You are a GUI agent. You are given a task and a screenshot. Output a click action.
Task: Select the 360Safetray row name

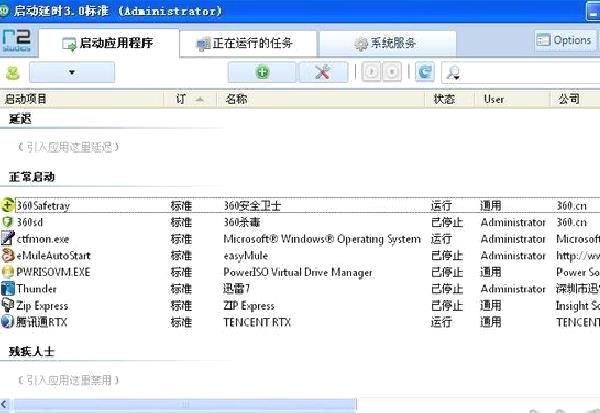click(x=43, y=206)
